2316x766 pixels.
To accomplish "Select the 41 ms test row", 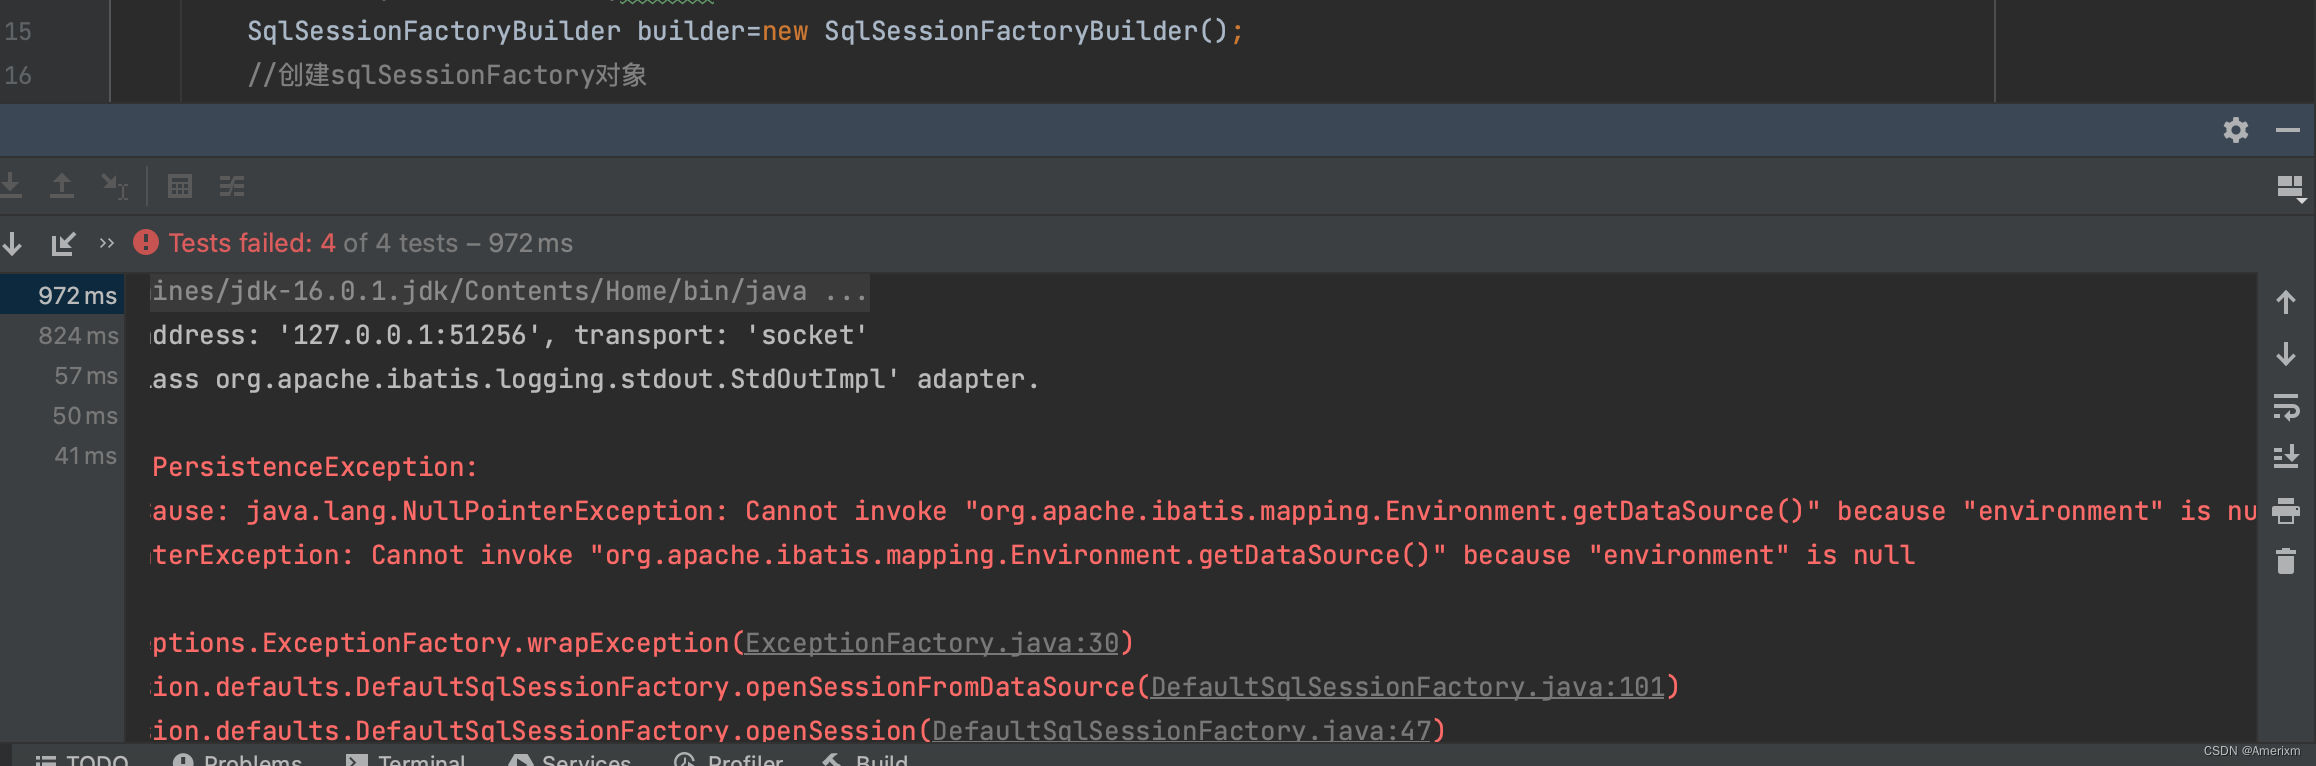I will 62,455.
